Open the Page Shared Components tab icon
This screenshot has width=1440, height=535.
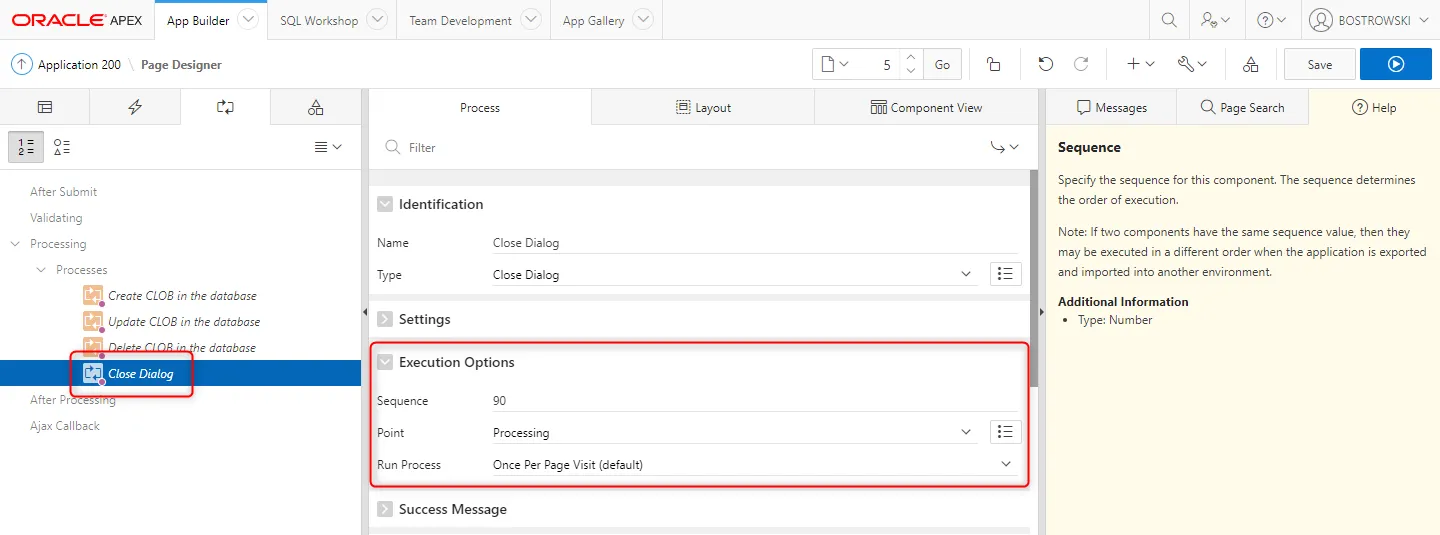point(315,107)
